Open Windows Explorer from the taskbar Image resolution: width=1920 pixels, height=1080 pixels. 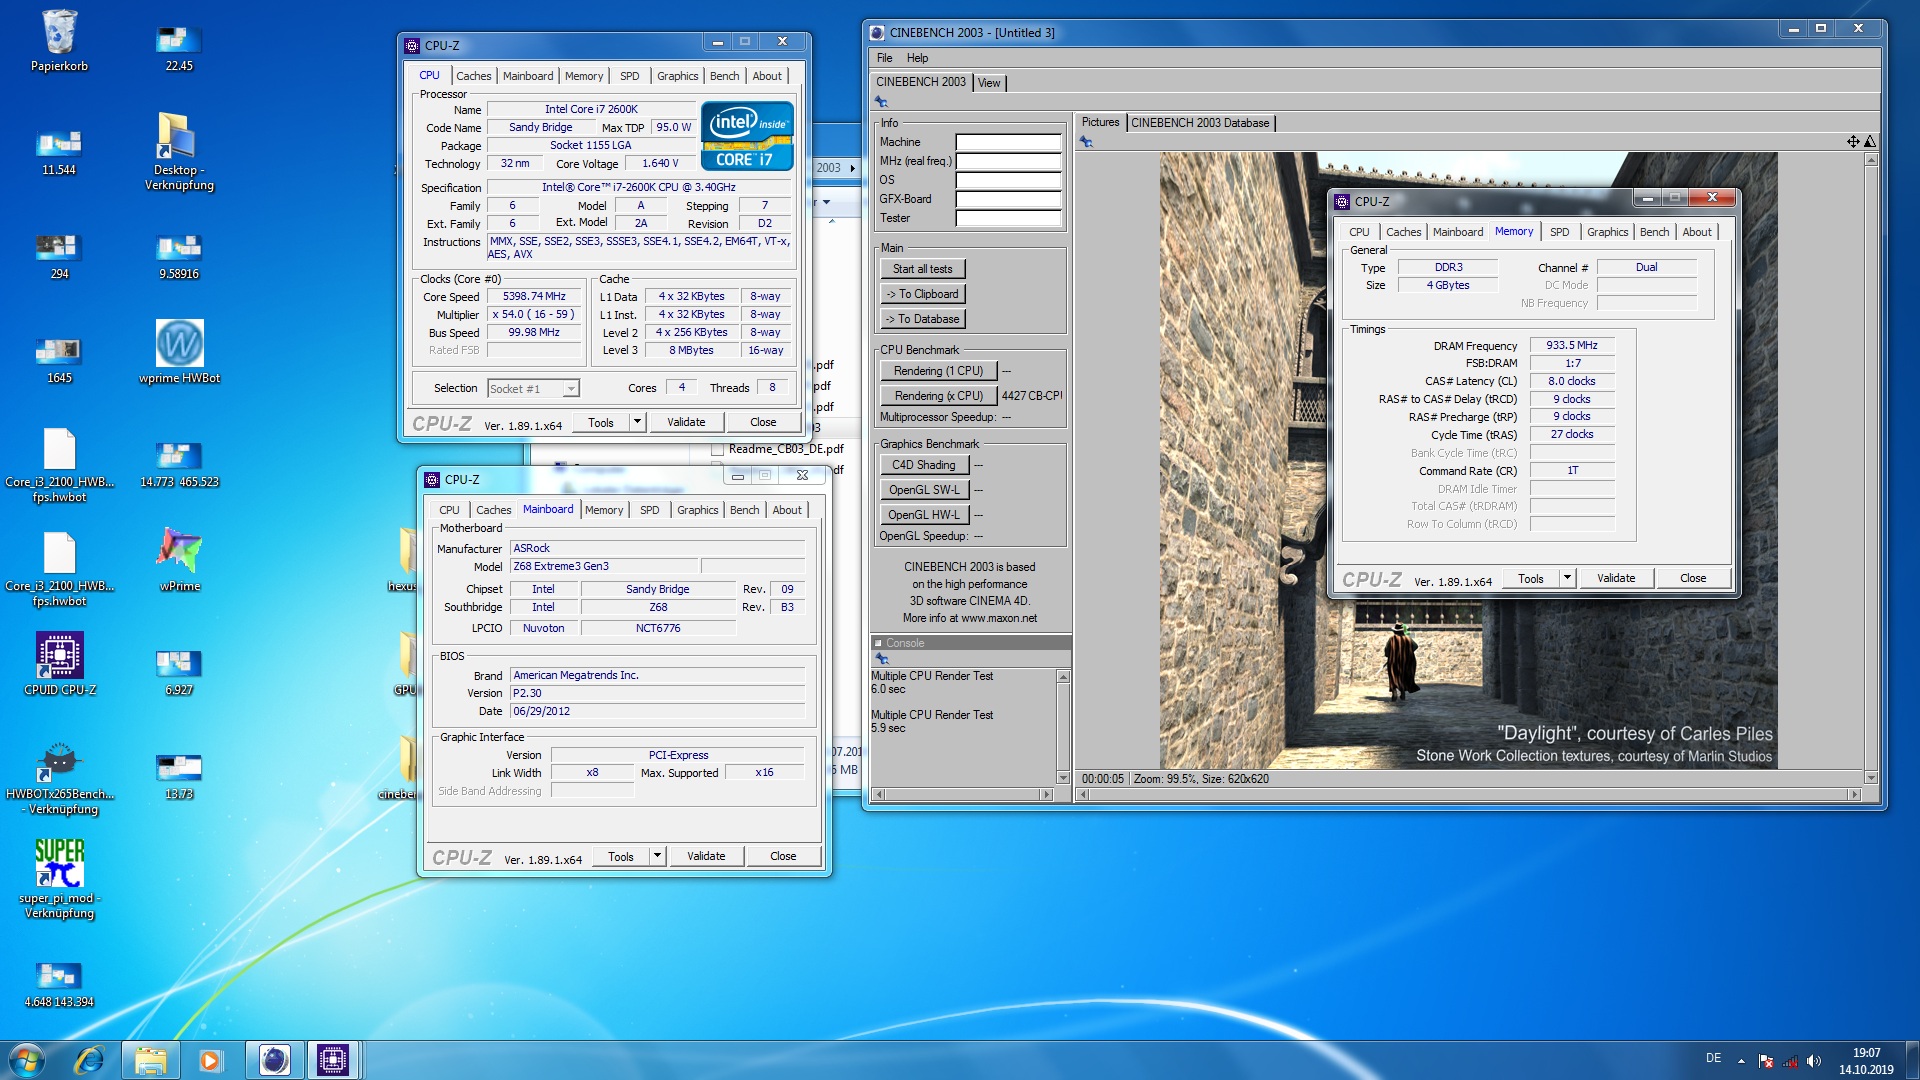pyautogui.click(x=151, y=1060)
